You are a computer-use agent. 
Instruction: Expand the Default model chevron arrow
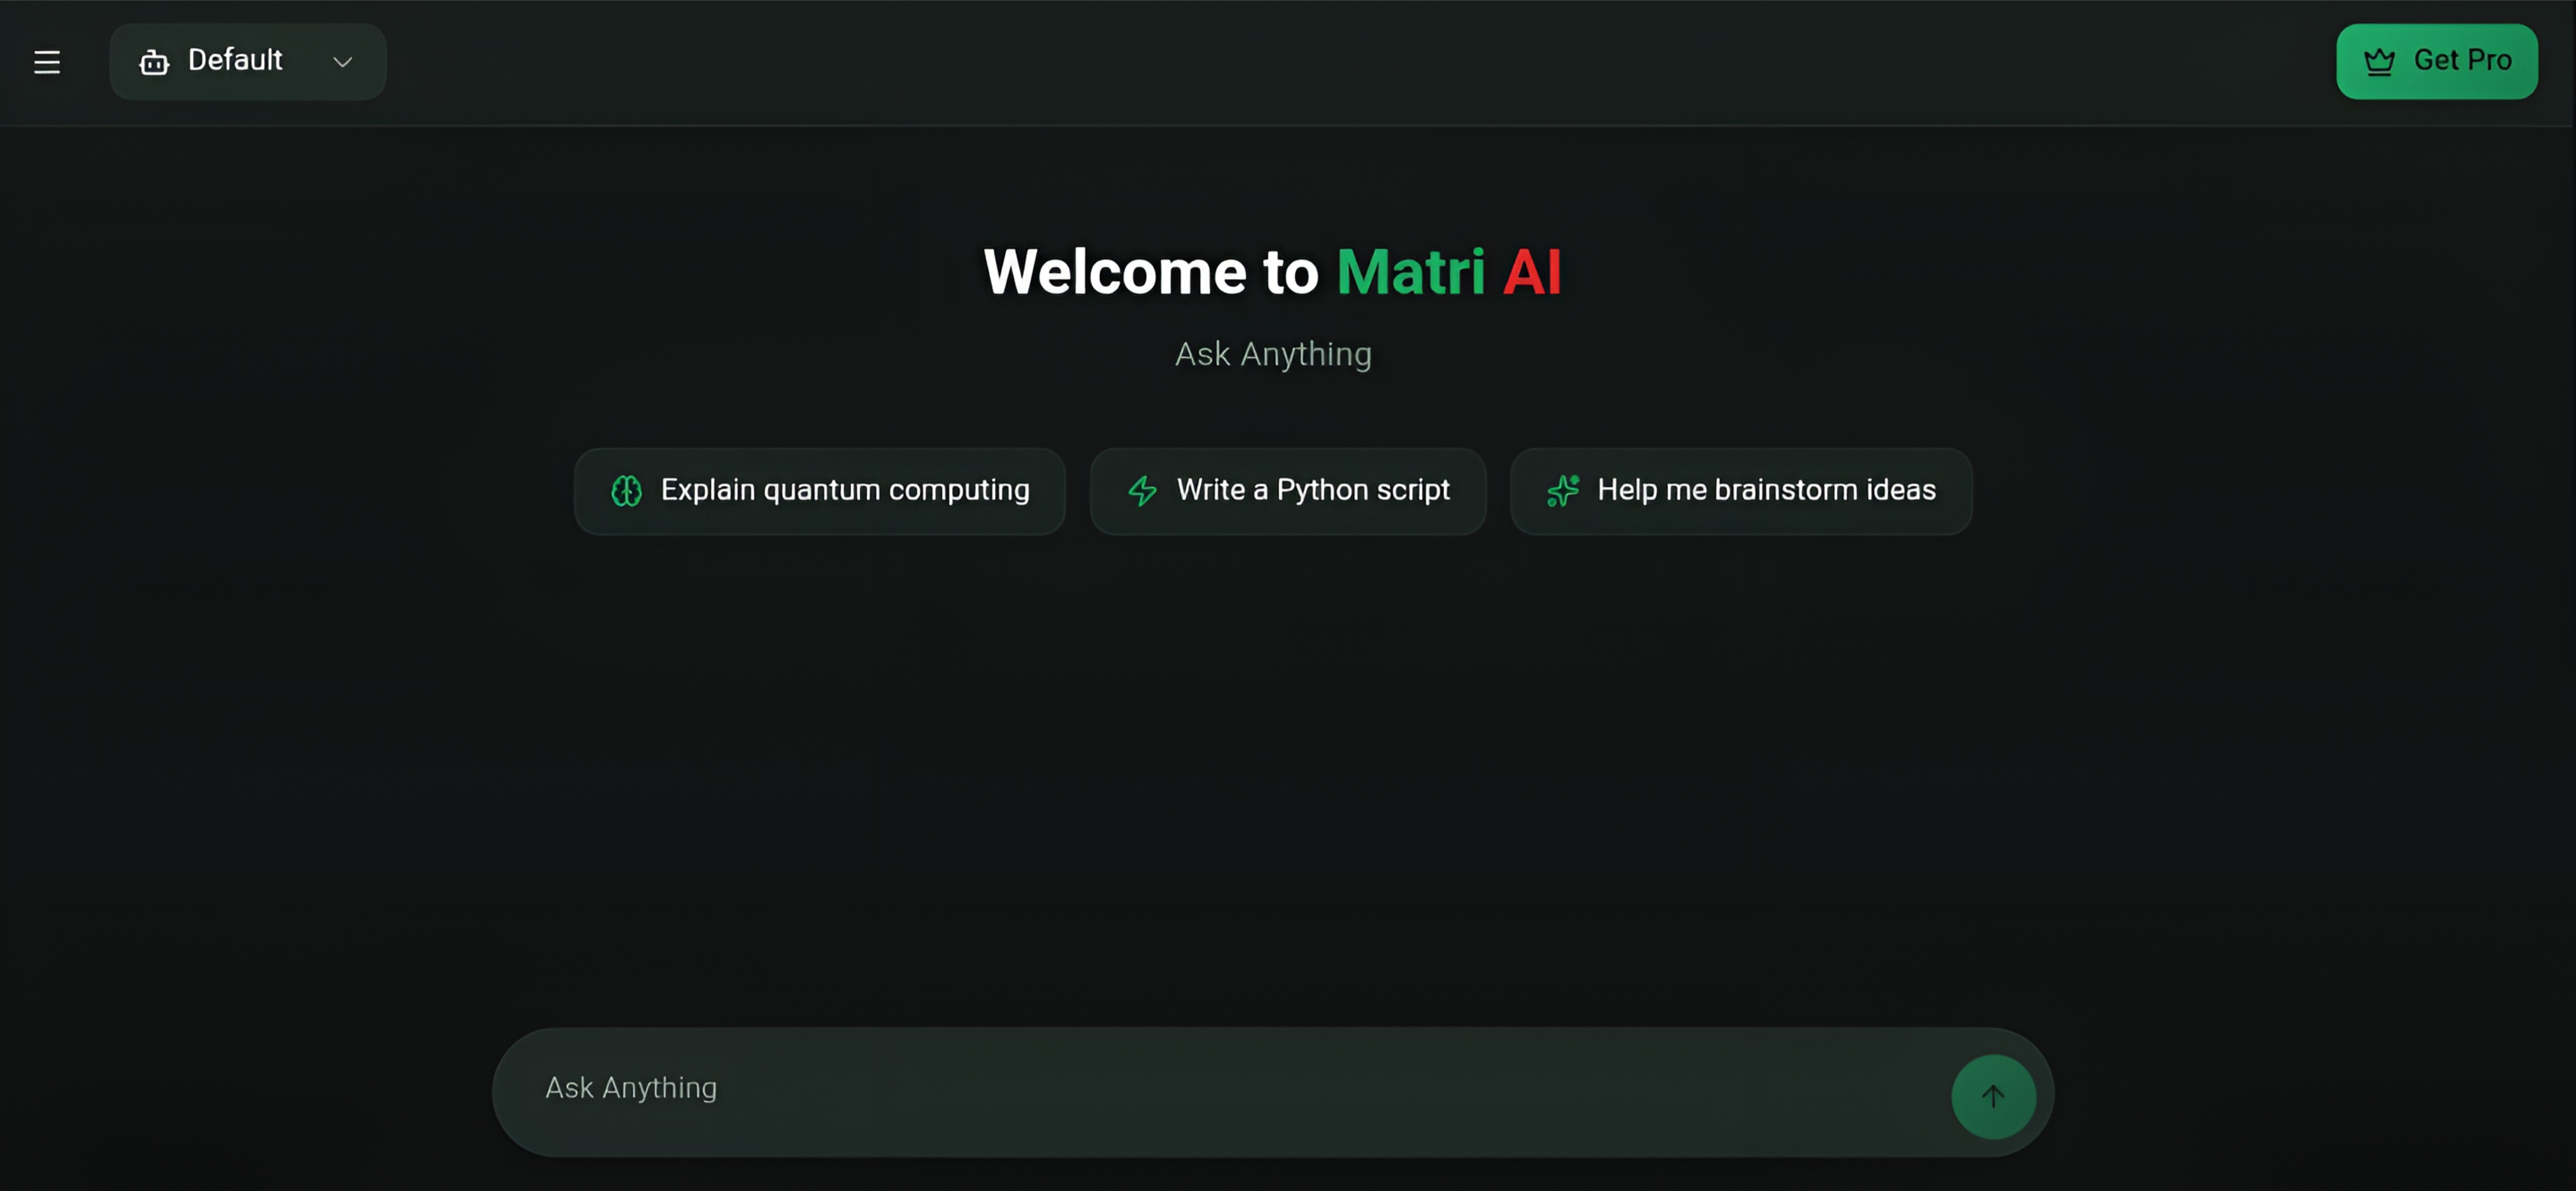click(343, 62)
